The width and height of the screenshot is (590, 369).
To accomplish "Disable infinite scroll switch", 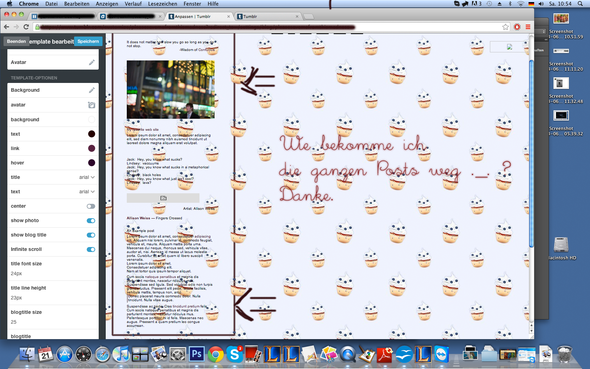I will (91, 249).
